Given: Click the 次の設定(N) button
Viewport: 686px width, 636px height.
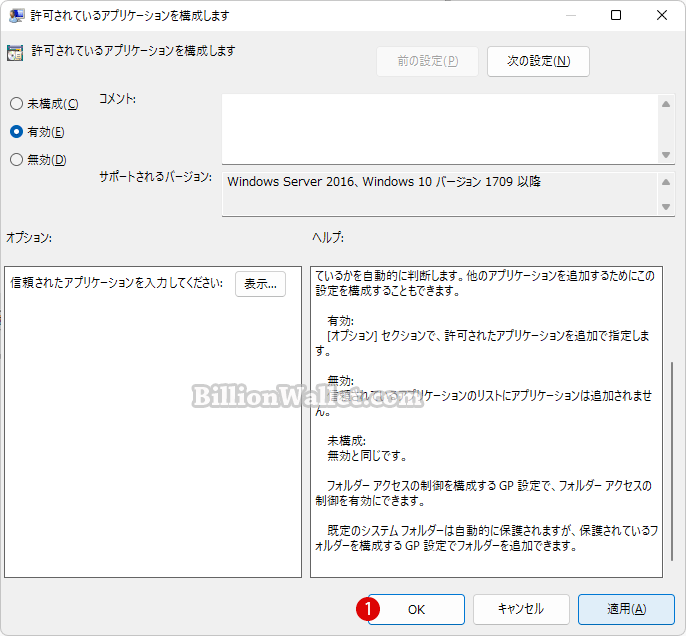Looking at the screenshot, I should pyautogui.click(x=538, y=61).
